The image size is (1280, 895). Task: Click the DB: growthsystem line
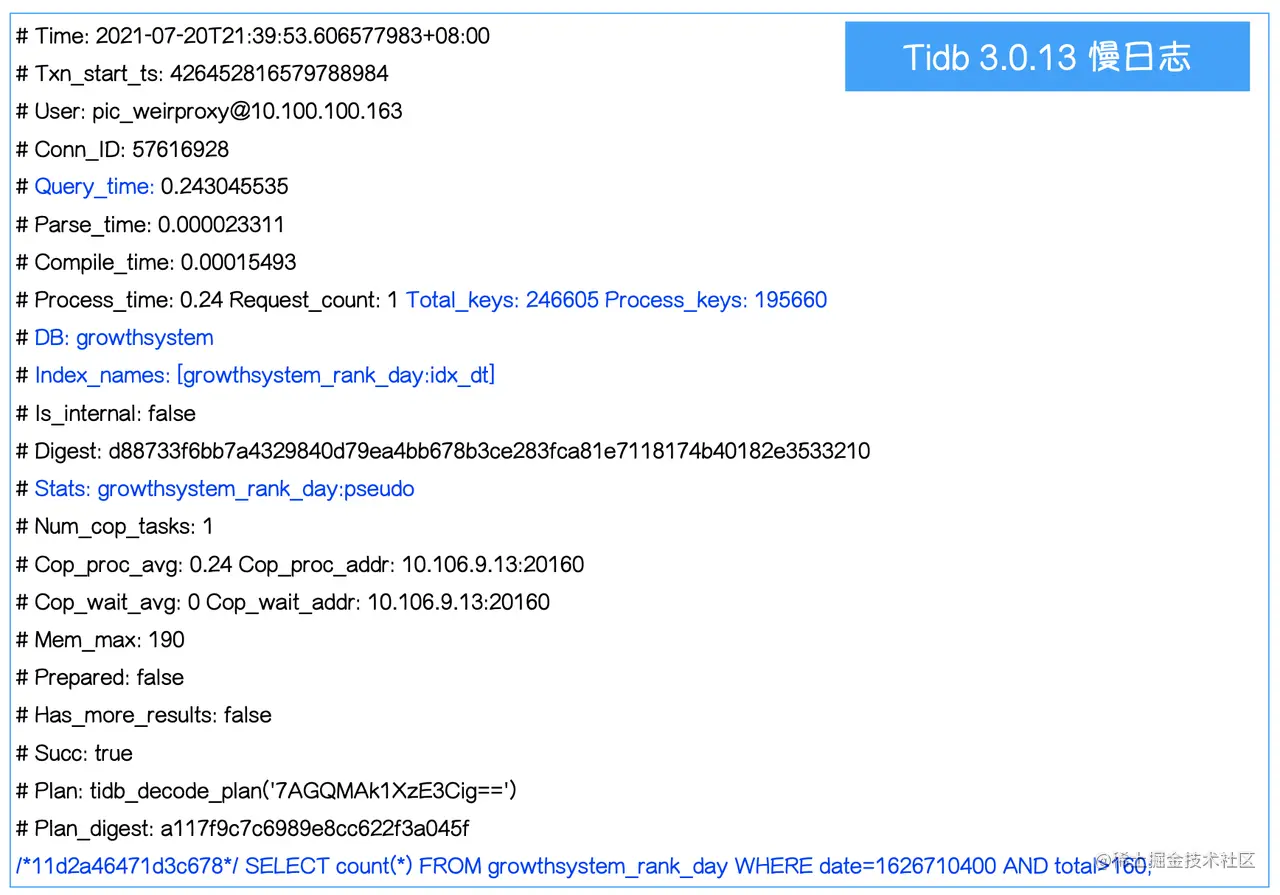click(115, 338)
